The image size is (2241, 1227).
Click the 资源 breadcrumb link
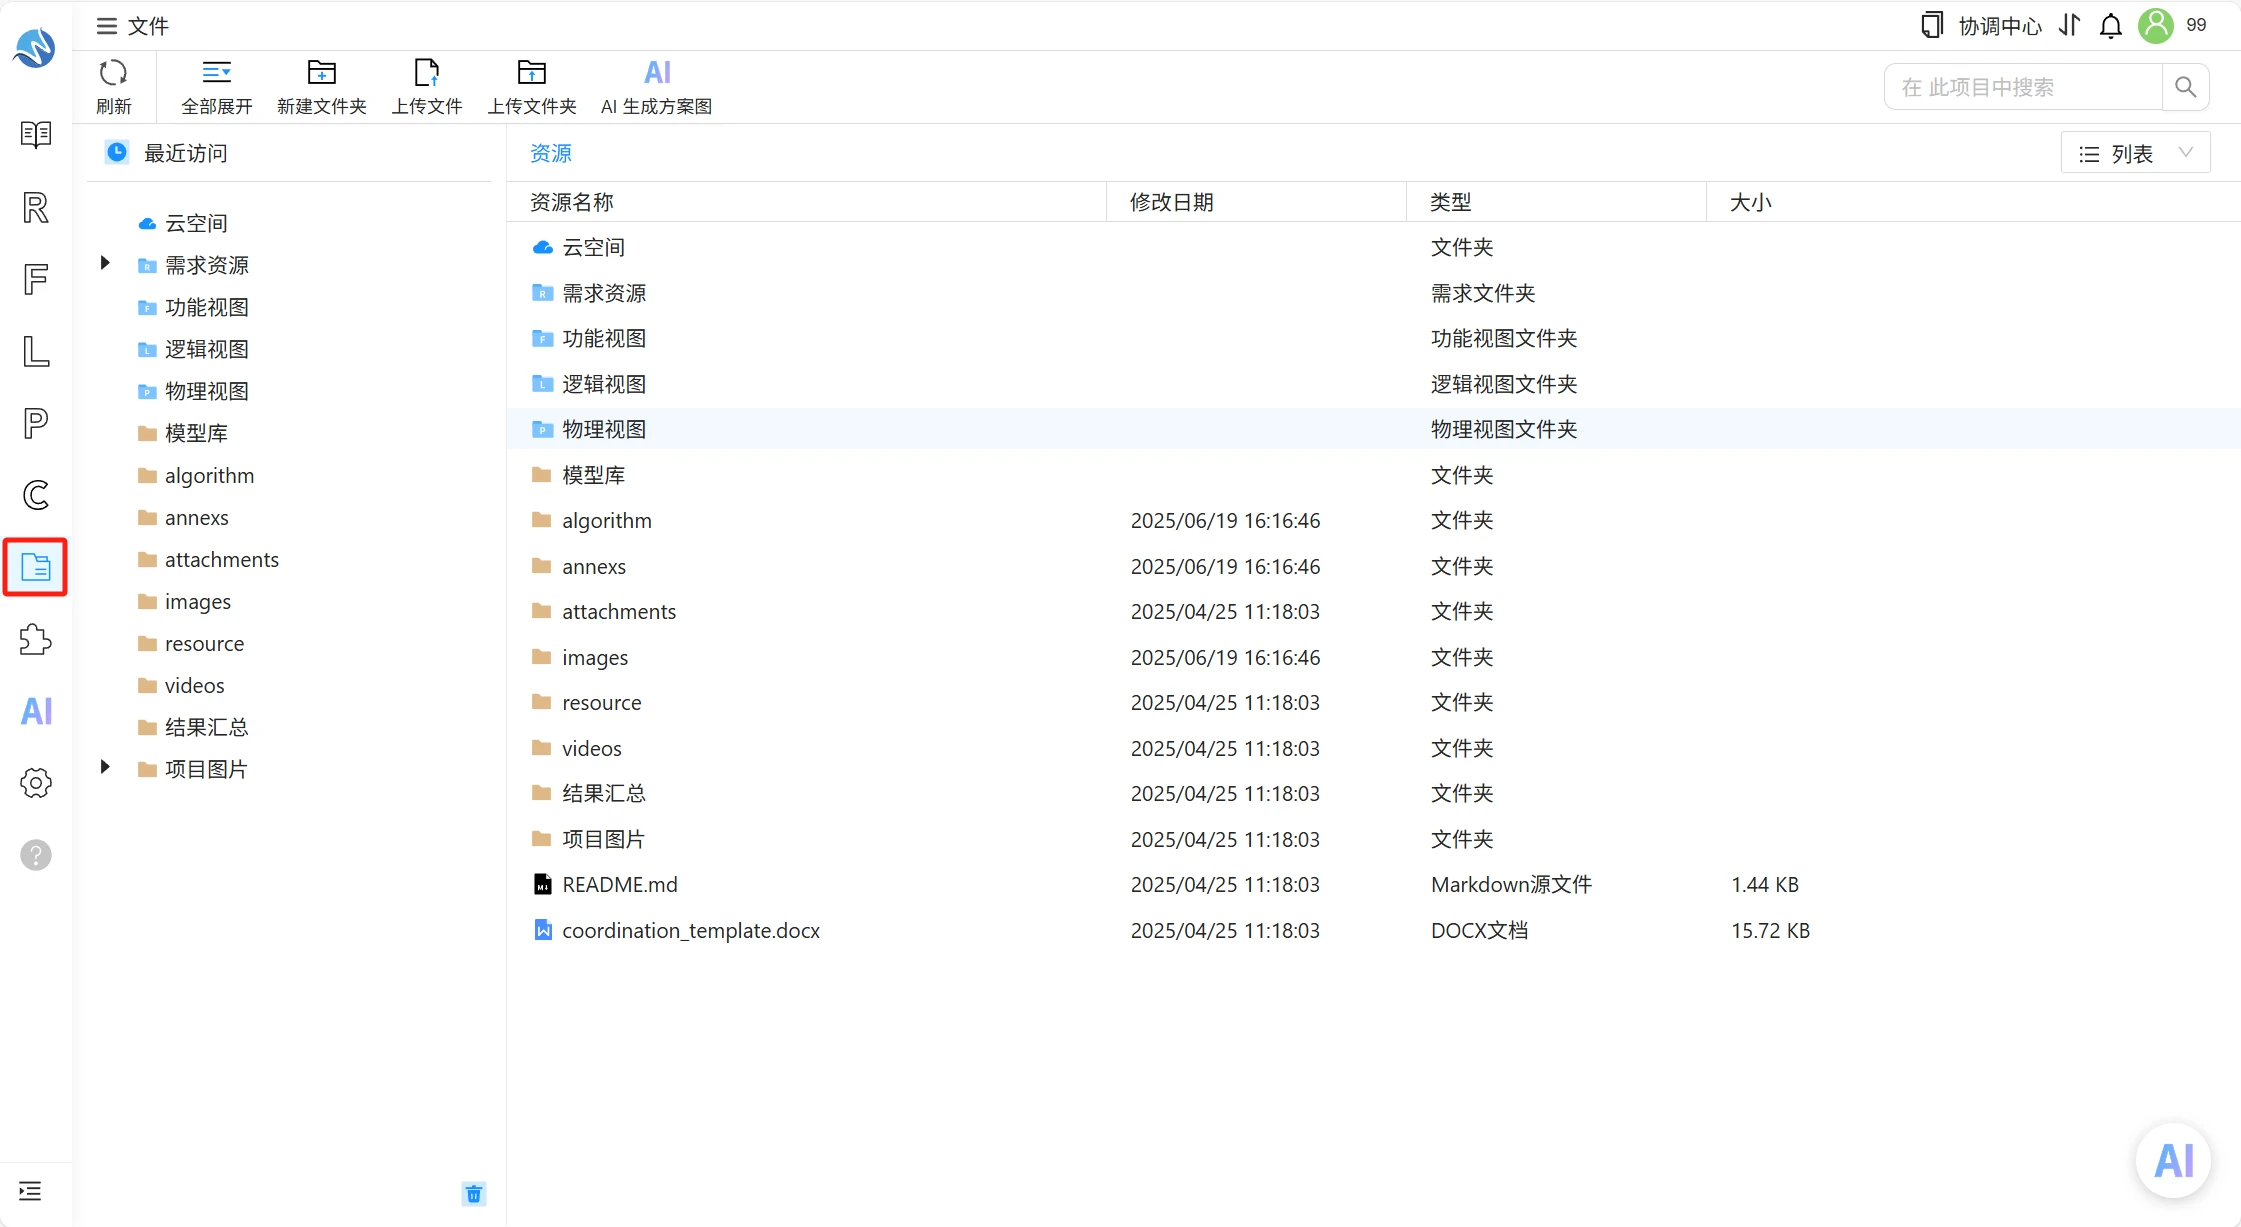coord(551,153)
